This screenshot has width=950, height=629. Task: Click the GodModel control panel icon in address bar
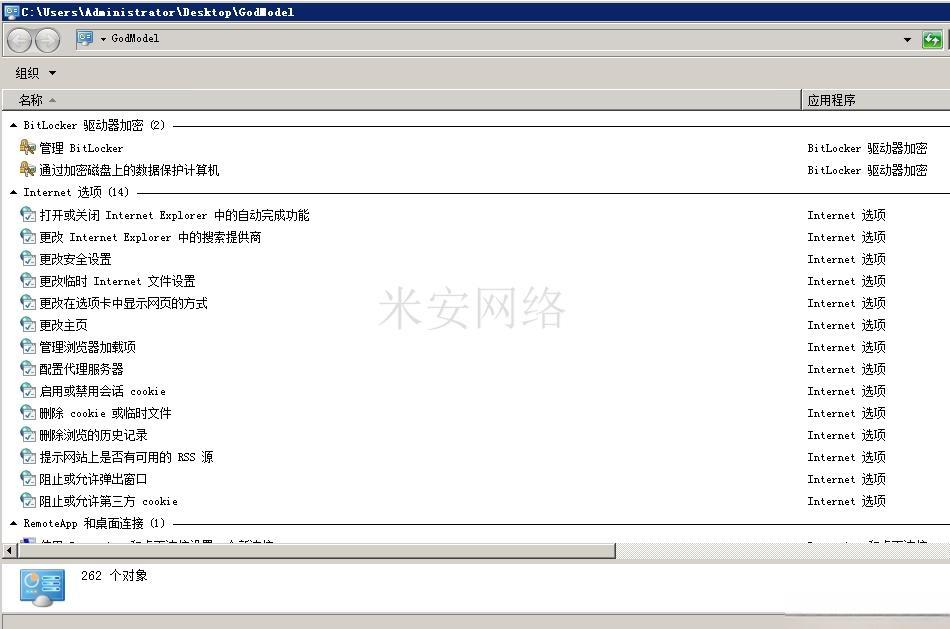85,39
